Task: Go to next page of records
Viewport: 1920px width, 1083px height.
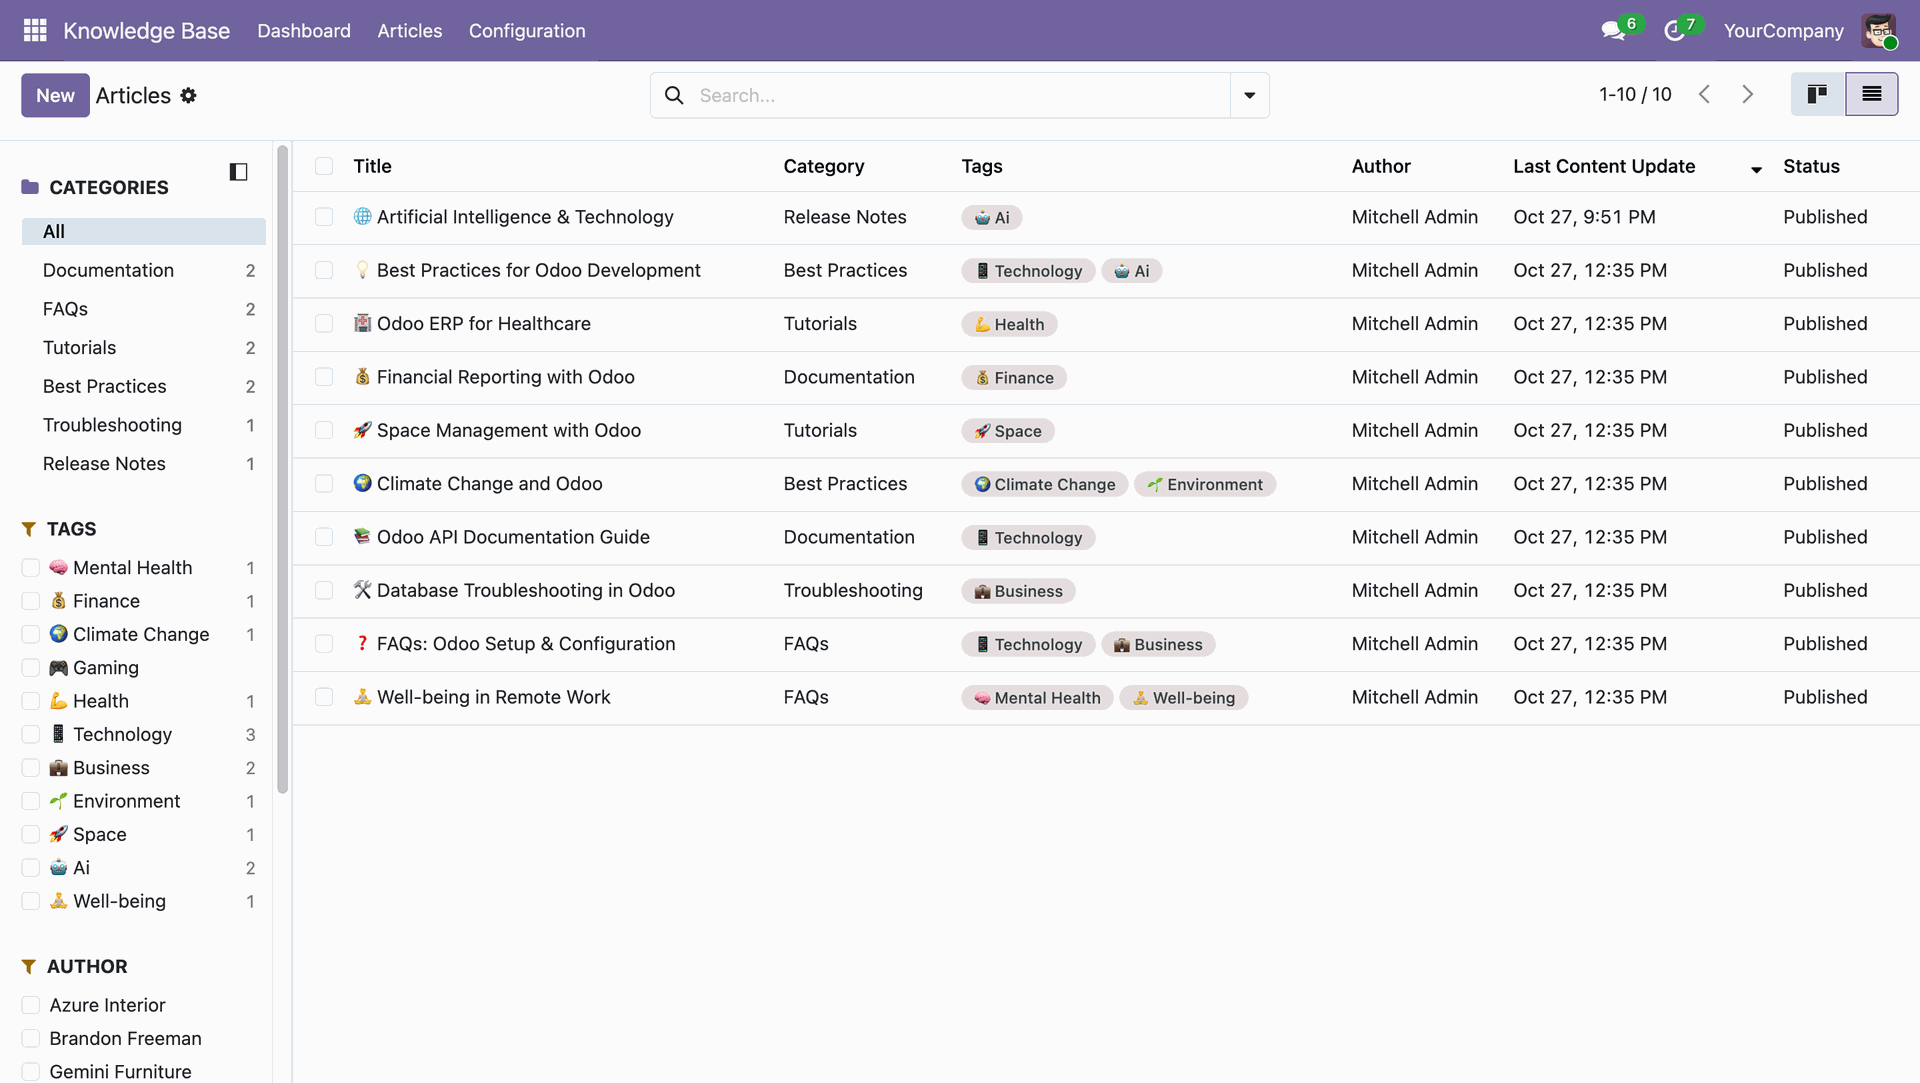Action: [1747, 94]
